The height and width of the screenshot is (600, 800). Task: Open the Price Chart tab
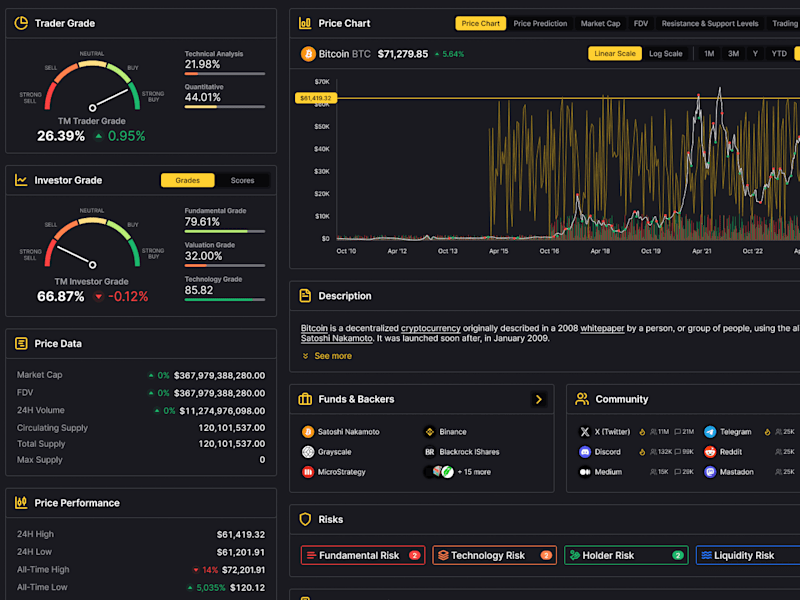click(x=481, y=23)
